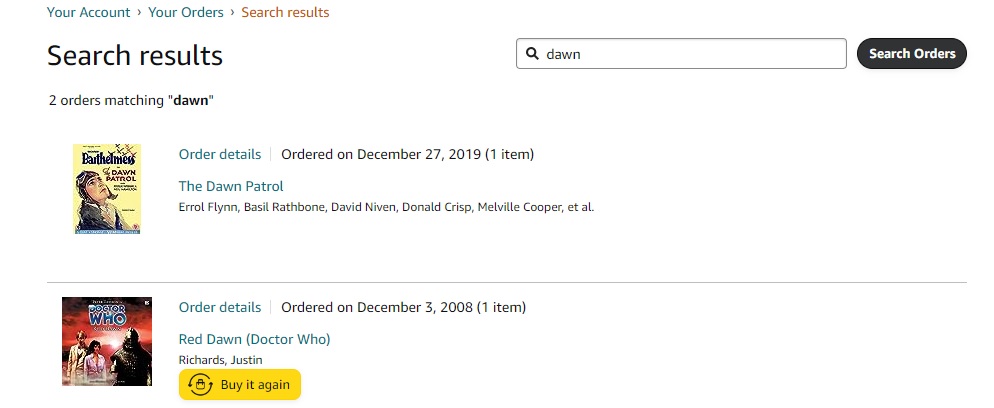Image resolution: width=994 pixels, height=408 pixels.
Task: Open the Red Dawn Doctor Who cover image
Action: [107, 342]
